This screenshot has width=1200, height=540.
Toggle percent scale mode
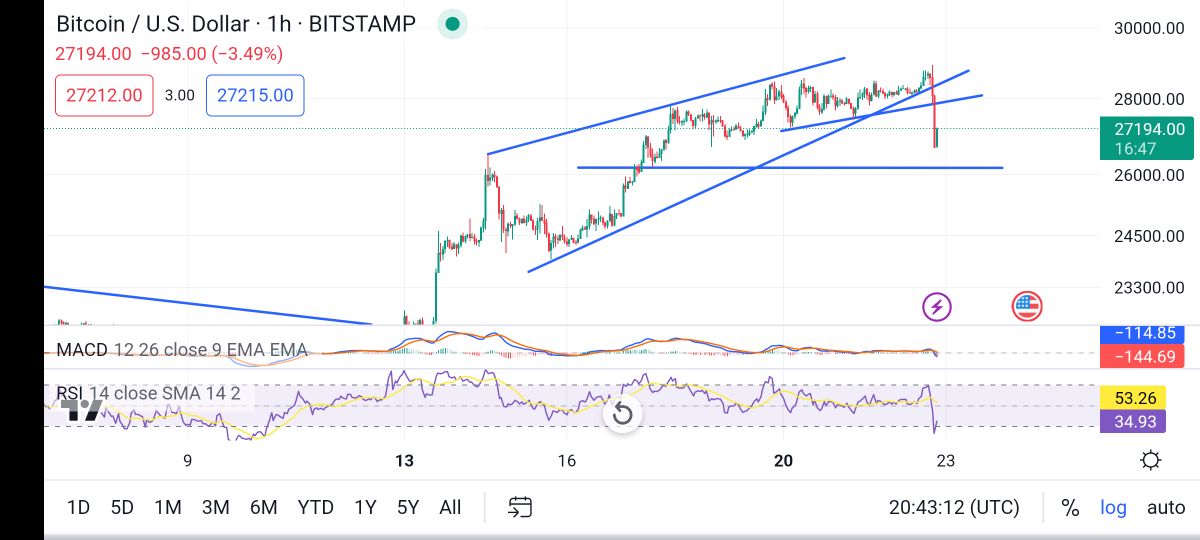coord(1070,508)
